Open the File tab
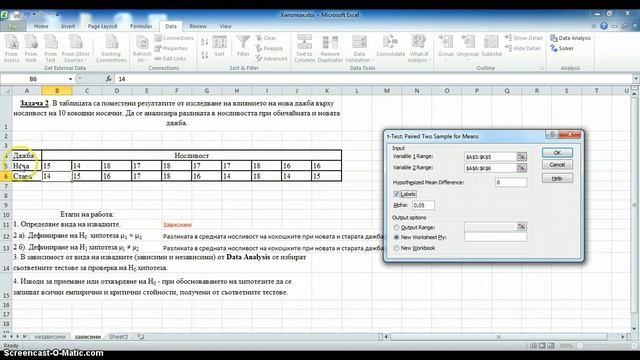Screen dimensions: 640x360 [x=13, y=26]
